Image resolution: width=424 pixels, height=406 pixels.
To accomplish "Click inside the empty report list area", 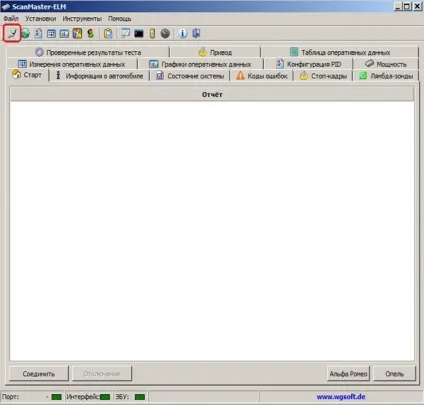I will (212, 231).
